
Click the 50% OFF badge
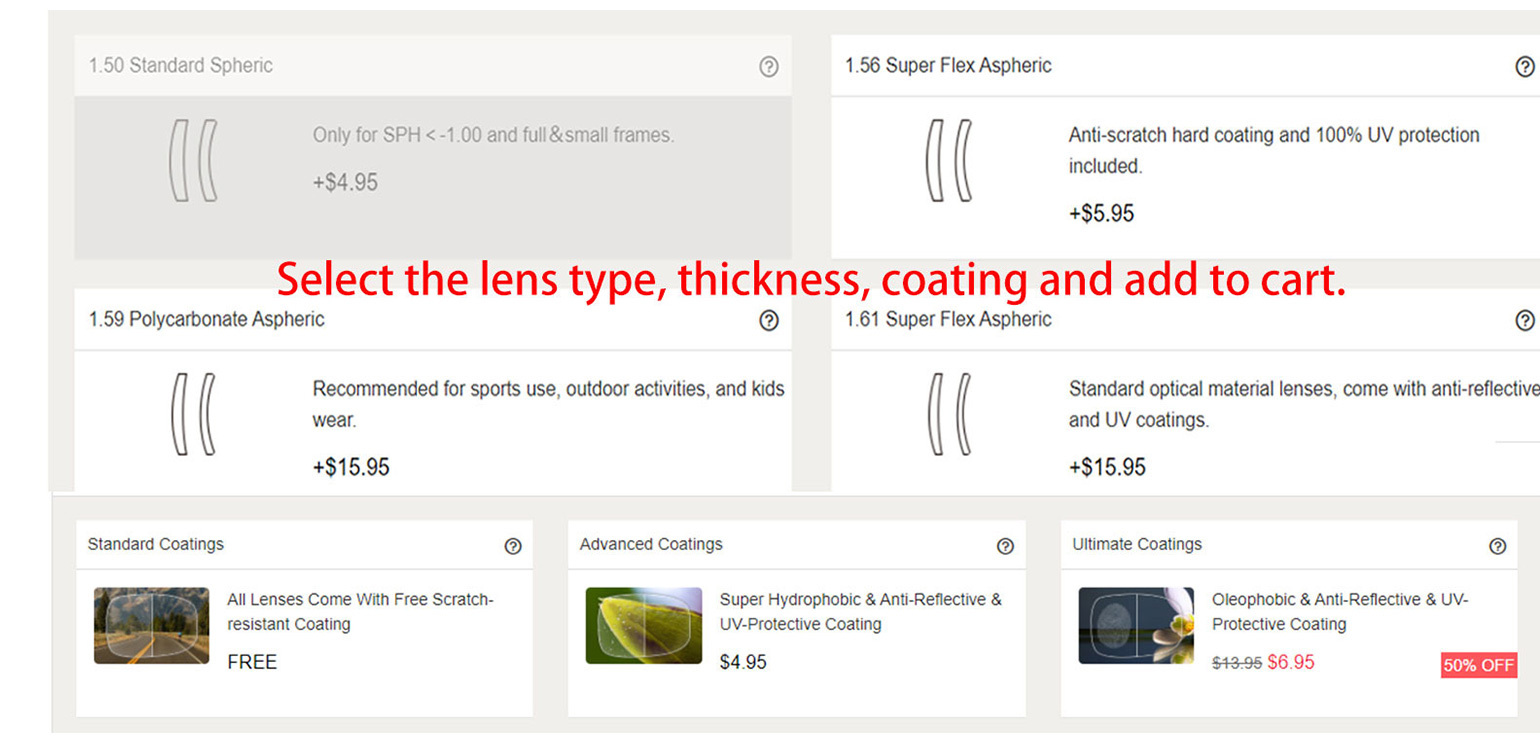(x=1478, y=665)
